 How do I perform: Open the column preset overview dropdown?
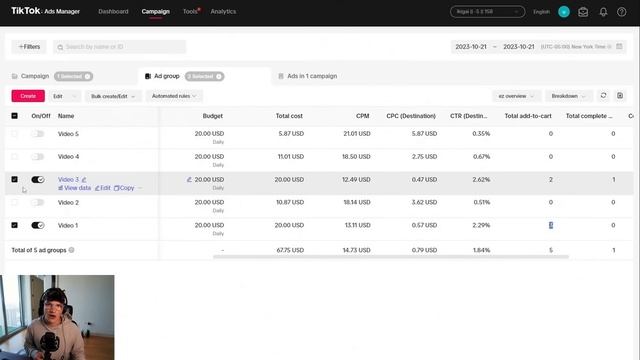coord(516,96)
